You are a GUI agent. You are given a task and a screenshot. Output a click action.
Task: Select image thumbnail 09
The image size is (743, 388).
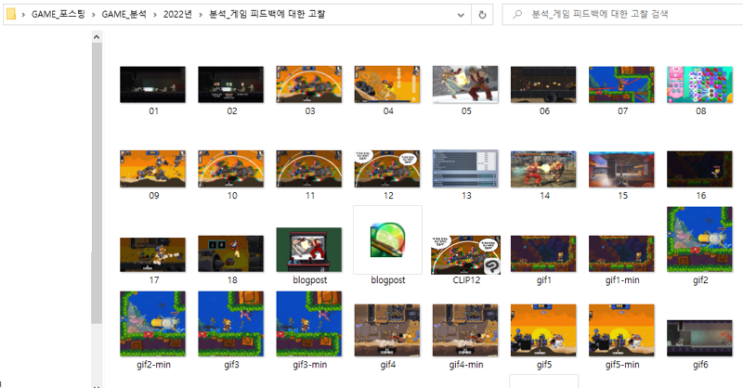coord(153,169)
